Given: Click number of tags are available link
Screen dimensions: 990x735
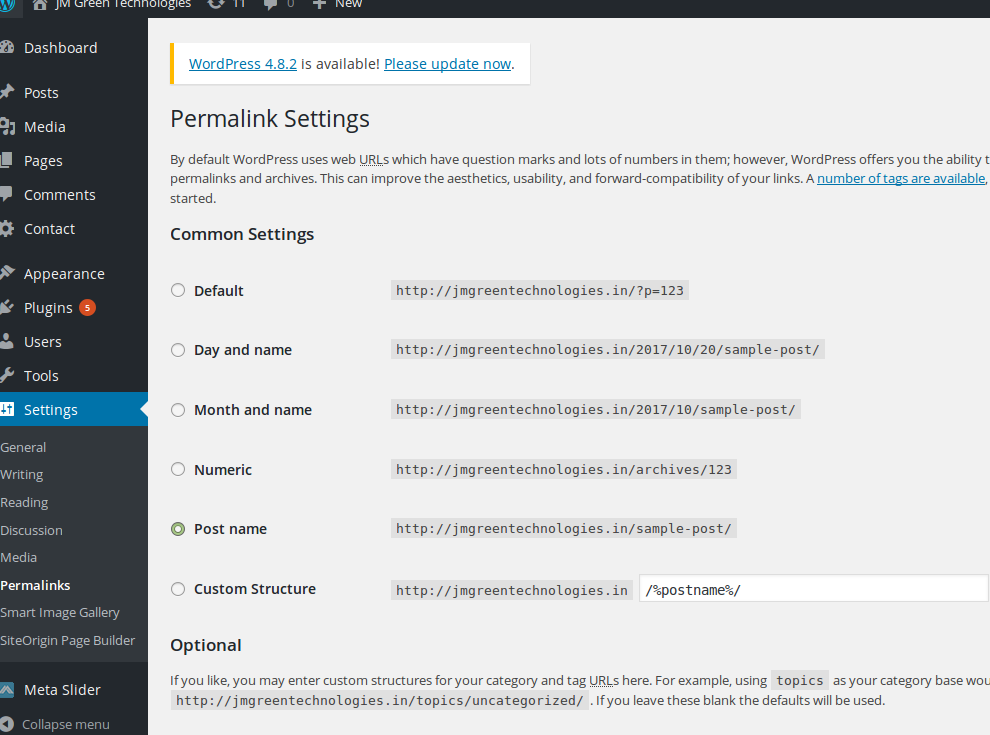Looking at the screenshot, I should pyautogui.click(x=901, y=179).
